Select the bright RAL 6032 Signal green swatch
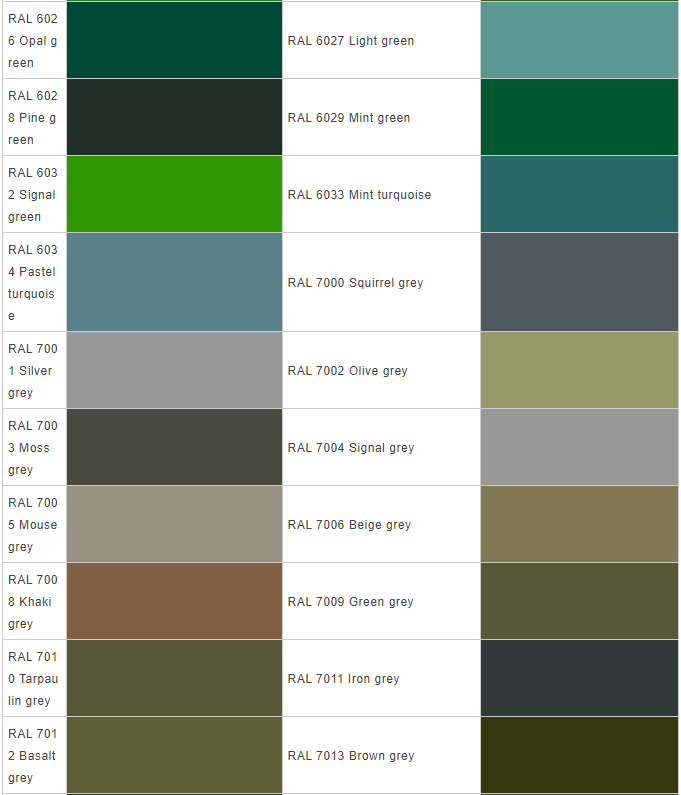 click(x=174, y=194)
